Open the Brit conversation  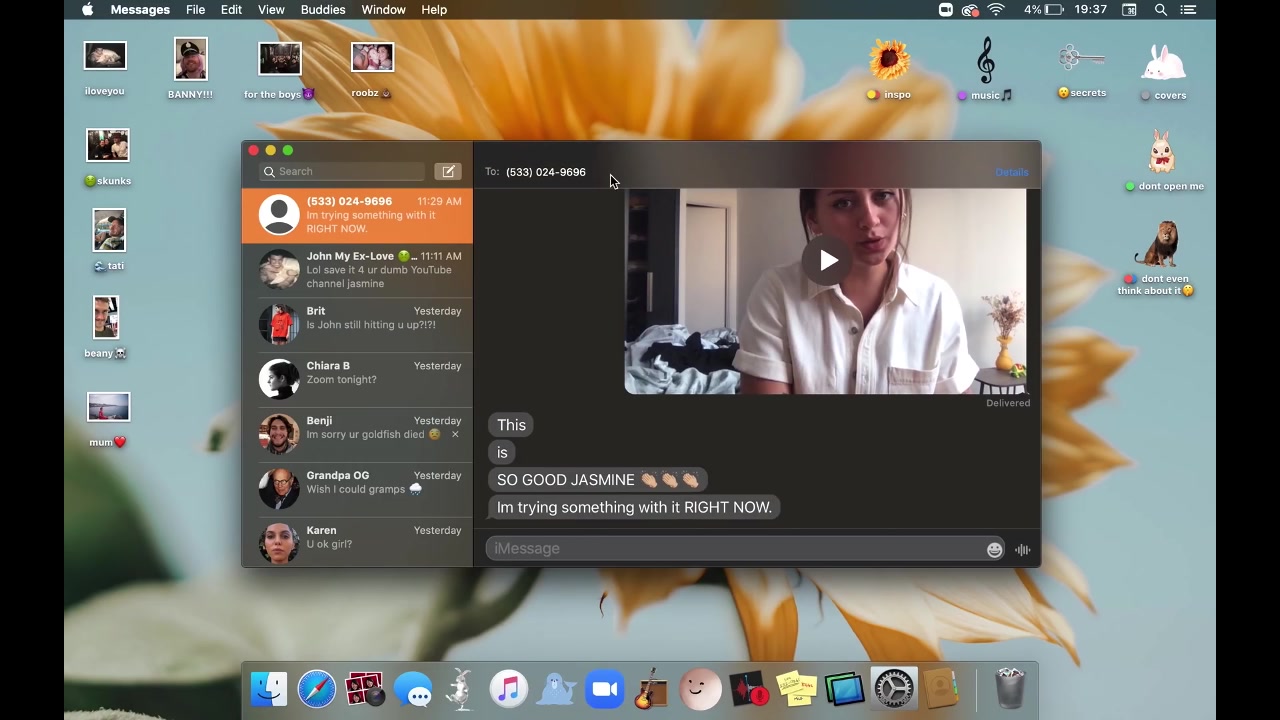(357, 325)
